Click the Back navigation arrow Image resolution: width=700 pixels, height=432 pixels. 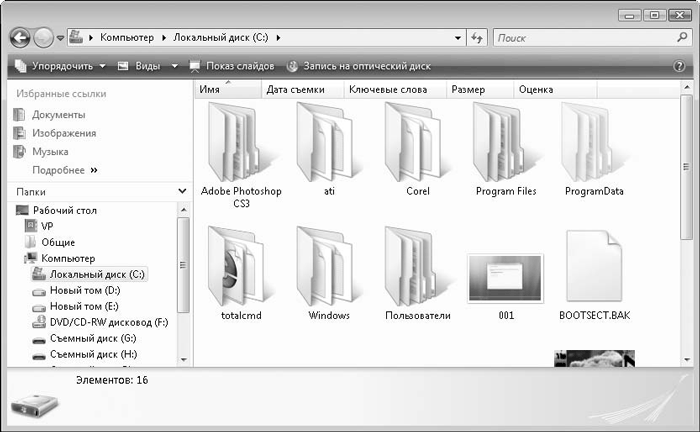20,38
